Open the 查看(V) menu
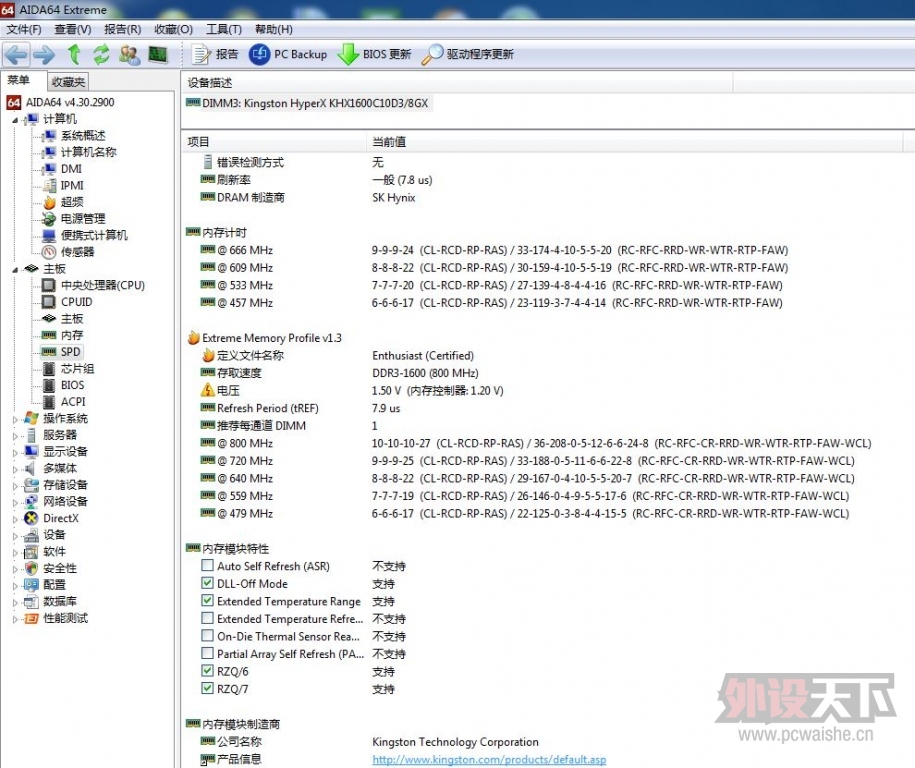The image size is (915, 768). 73,29
